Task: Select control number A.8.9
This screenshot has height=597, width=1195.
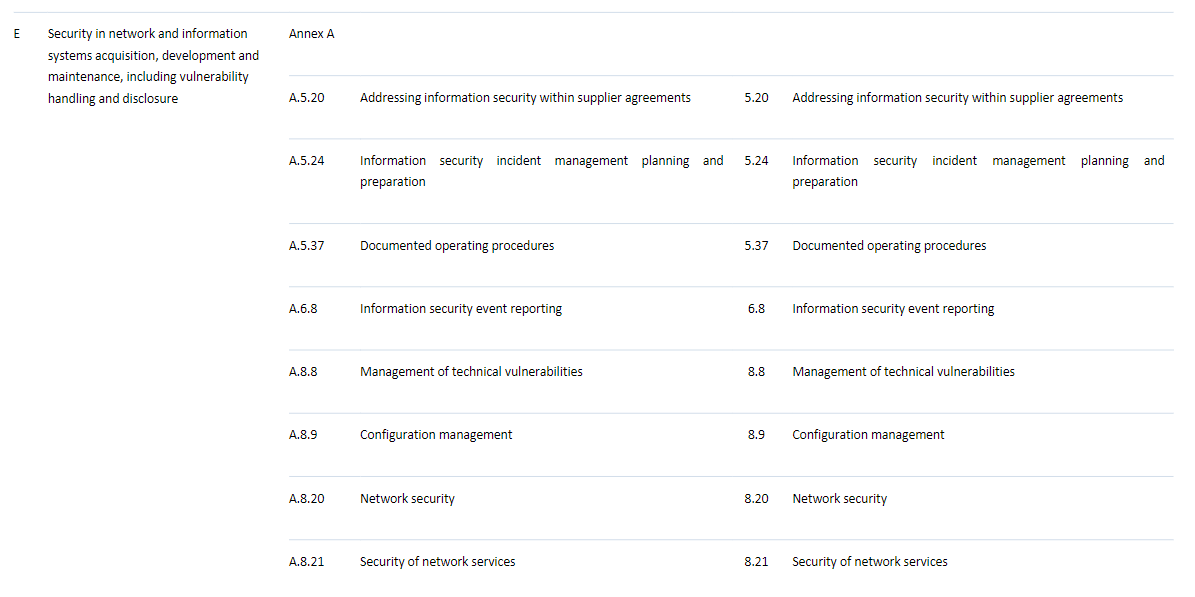Action: 303,434
